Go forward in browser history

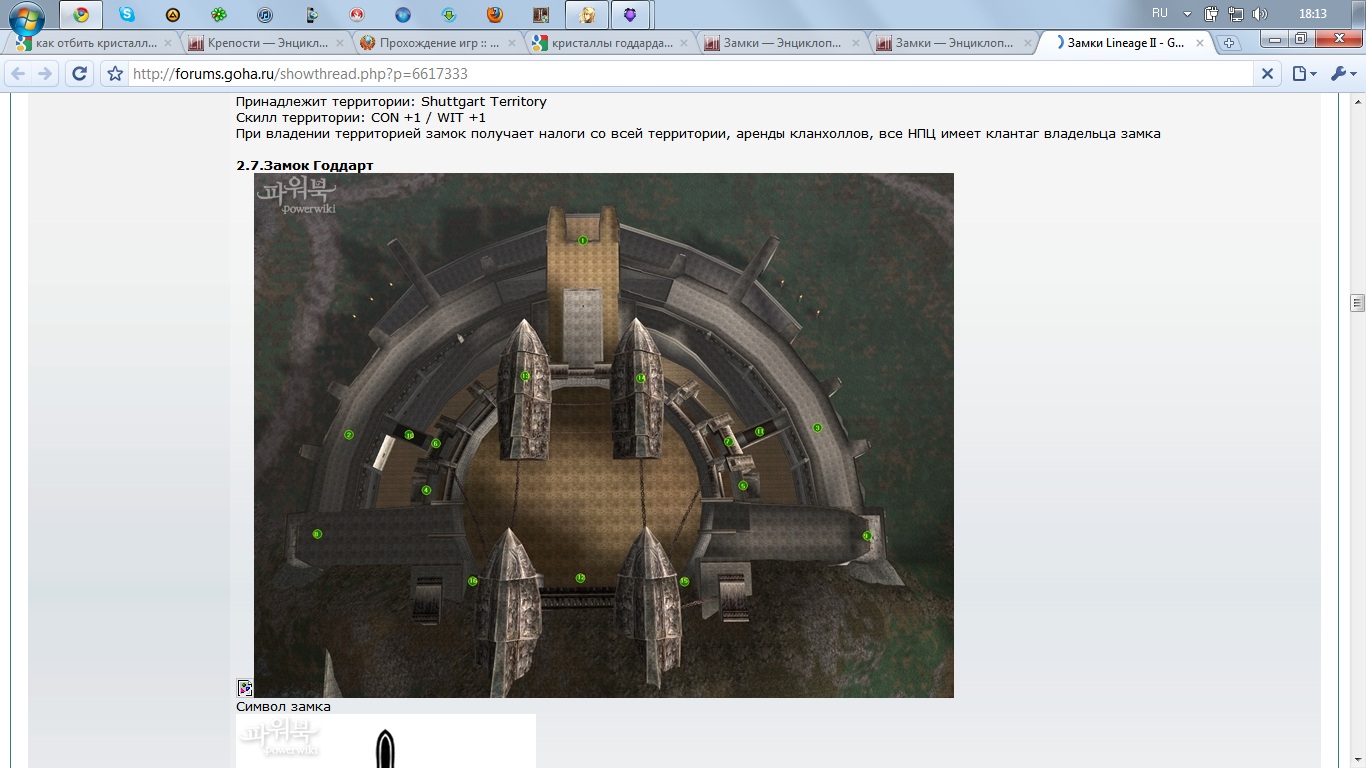point(45,74)
